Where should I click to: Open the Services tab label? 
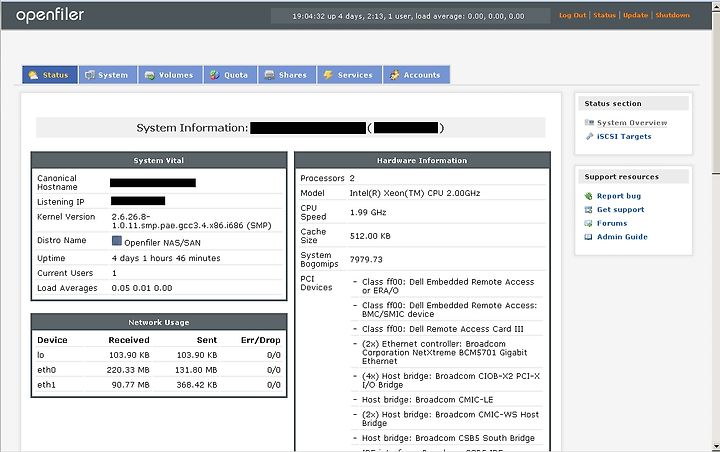pos(355,75)
